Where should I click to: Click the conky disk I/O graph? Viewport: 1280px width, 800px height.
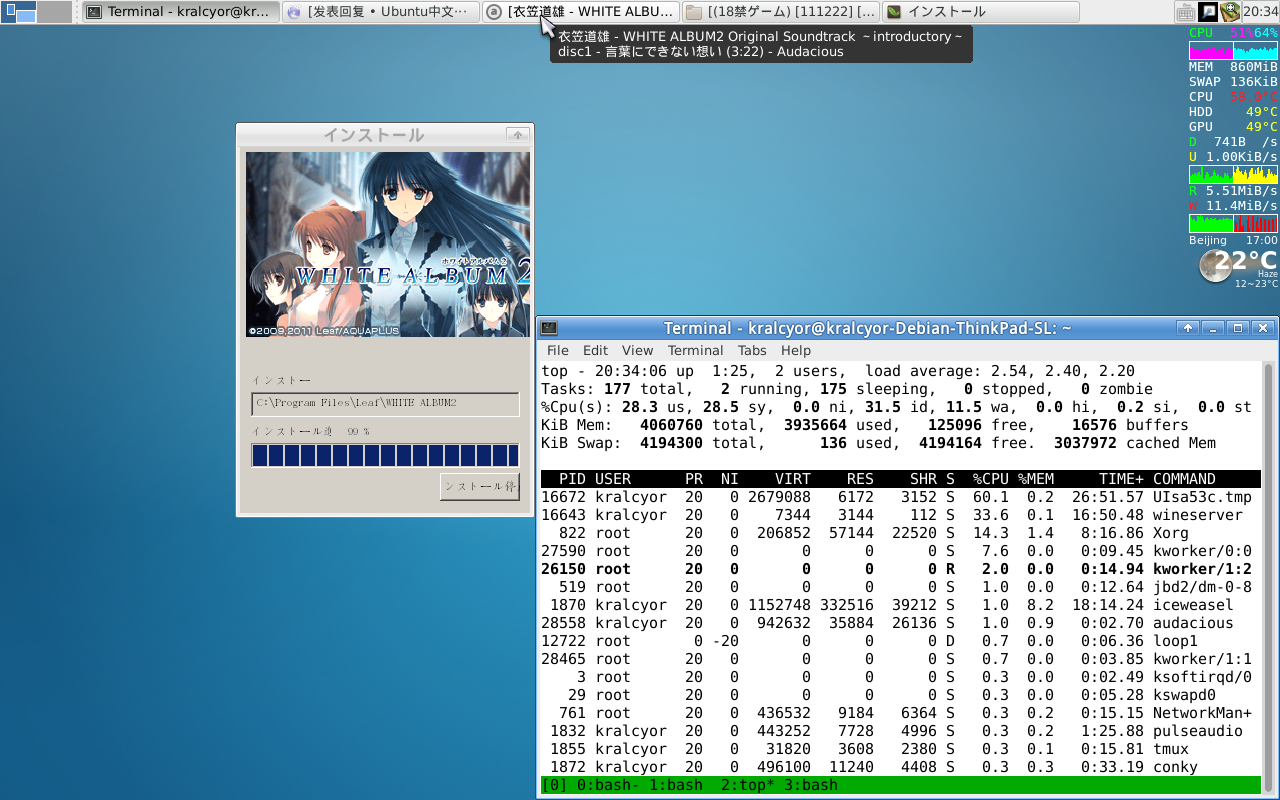(1233, 224)
